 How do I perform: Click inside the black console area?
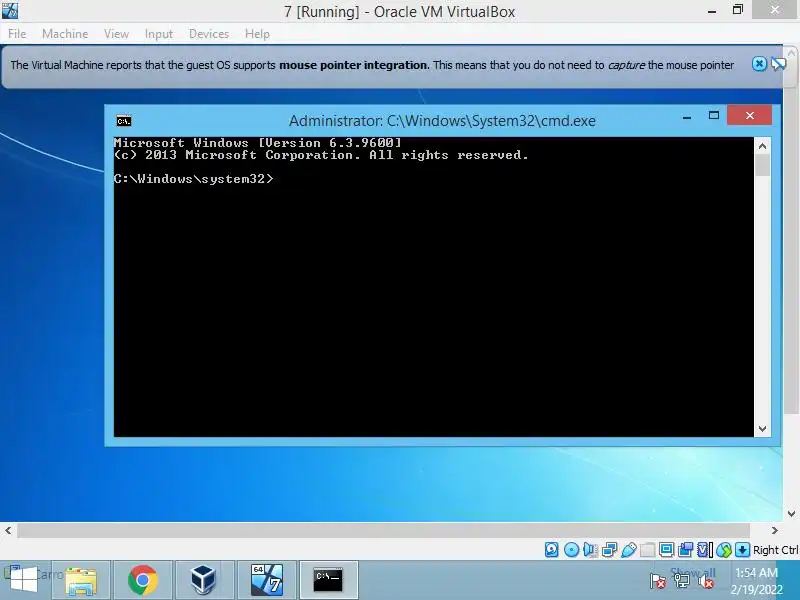click(433, 287)
